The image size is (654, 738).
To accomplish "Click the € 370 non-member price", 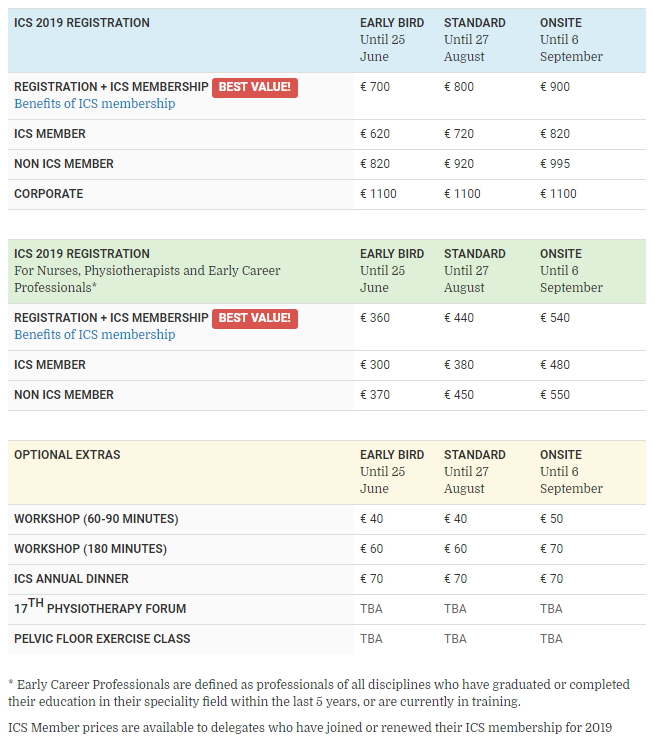I will [375, 395].
